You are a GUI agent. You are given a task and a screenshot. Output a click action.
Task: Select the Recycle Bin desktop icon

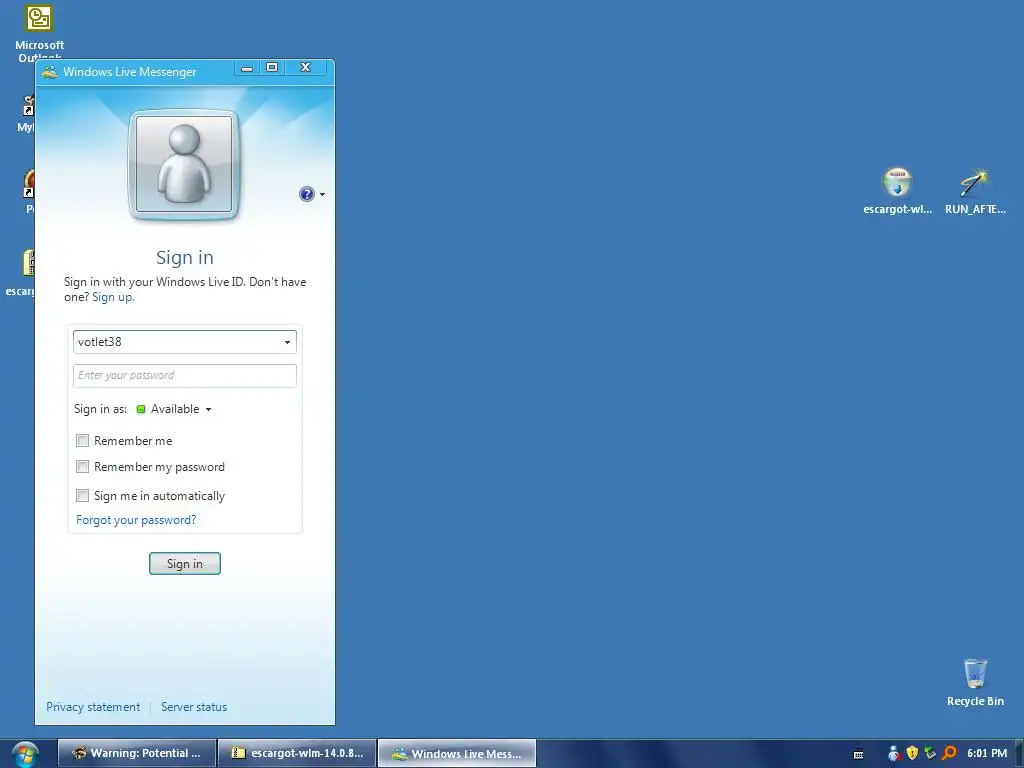point(975,682)
